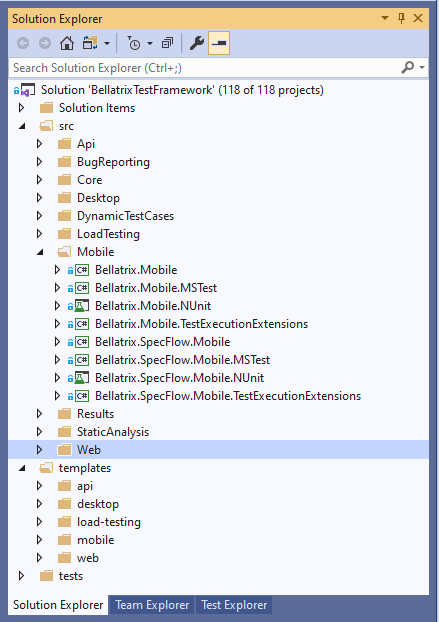
Task: Expand the load-testing templates folder
Action: point(40,522)
